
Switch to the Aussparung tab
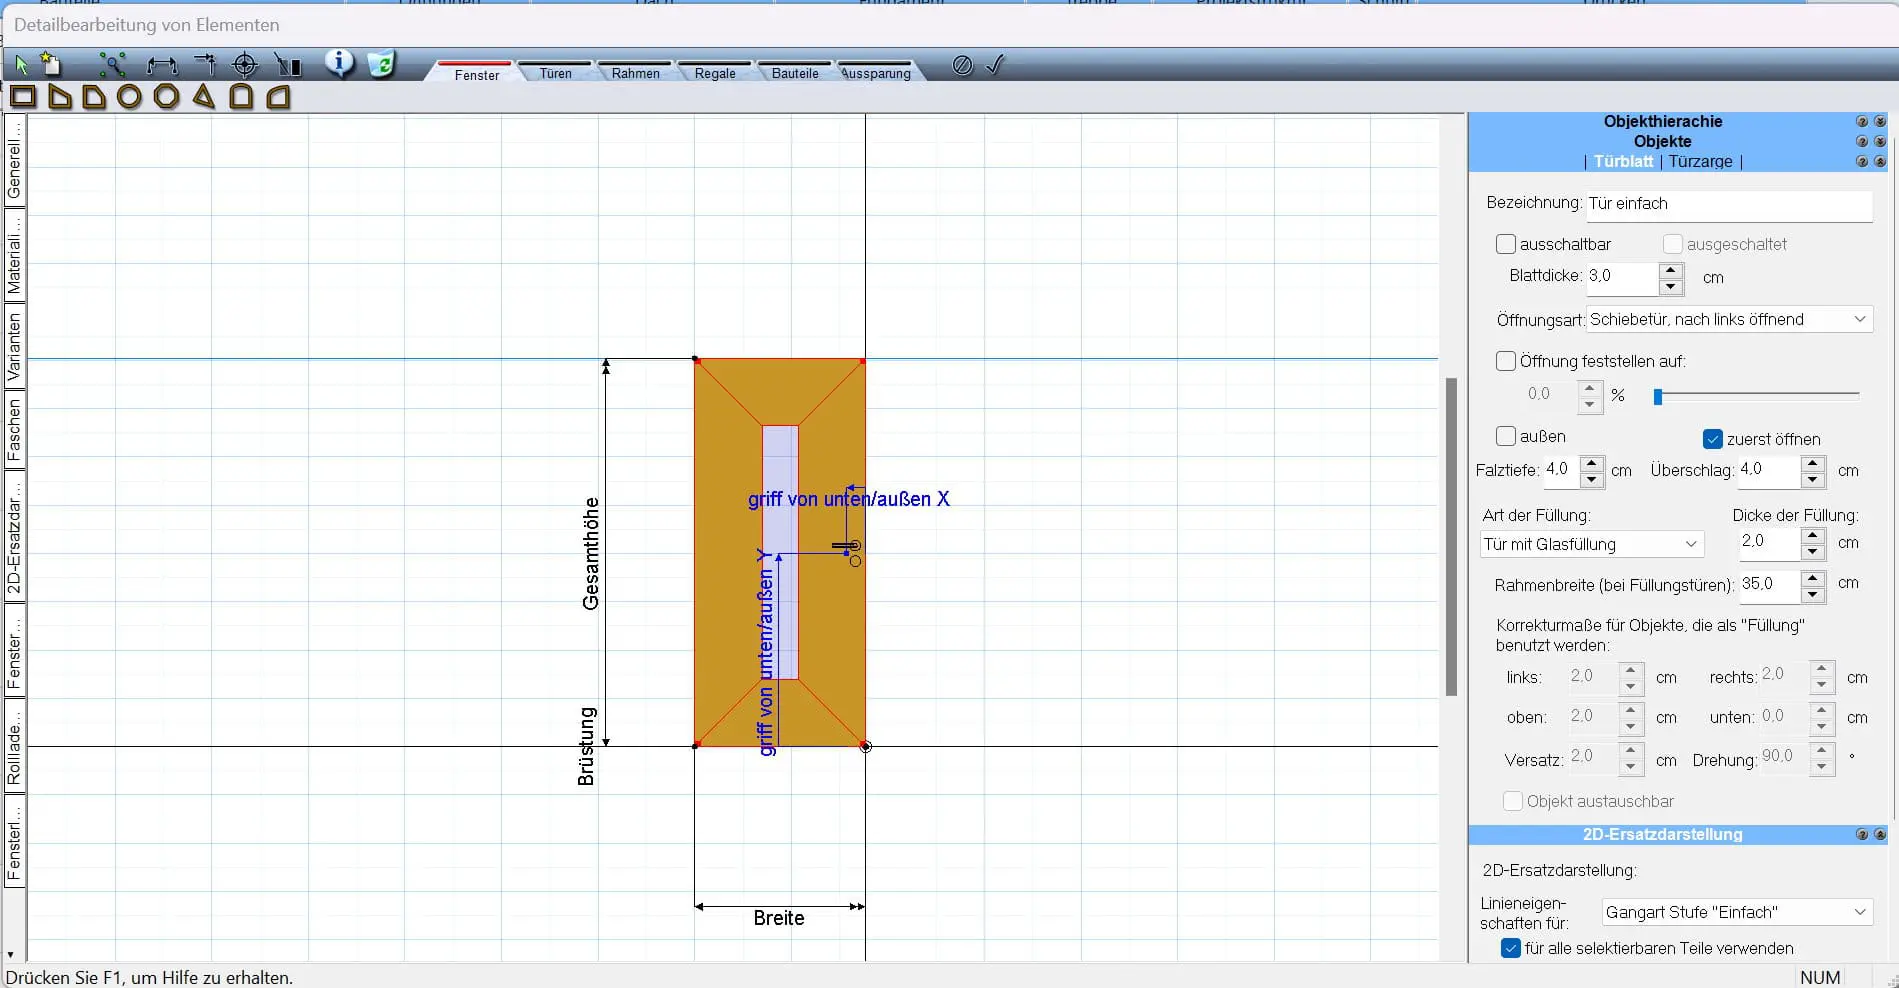[x=876, y=73]
